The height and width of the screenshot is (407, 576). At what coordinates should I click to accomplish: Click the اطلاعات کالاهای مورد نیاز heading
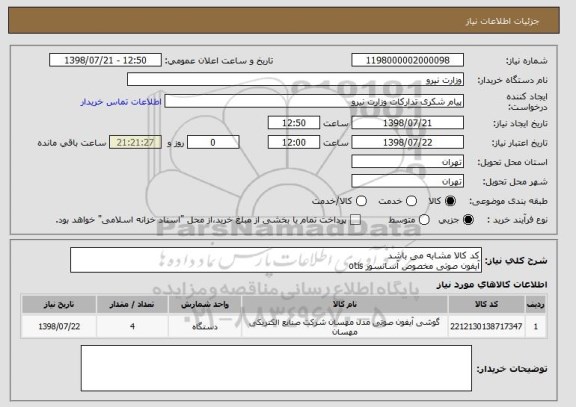click(492, 285)
